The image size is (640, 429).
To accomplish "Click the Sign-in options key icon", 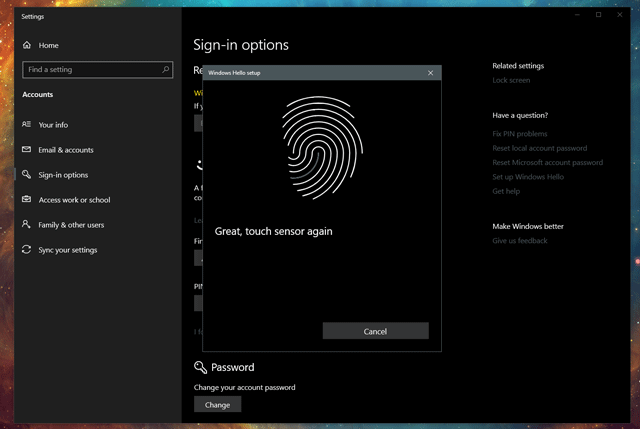I will pyautogui.click(x=27, y=175).
